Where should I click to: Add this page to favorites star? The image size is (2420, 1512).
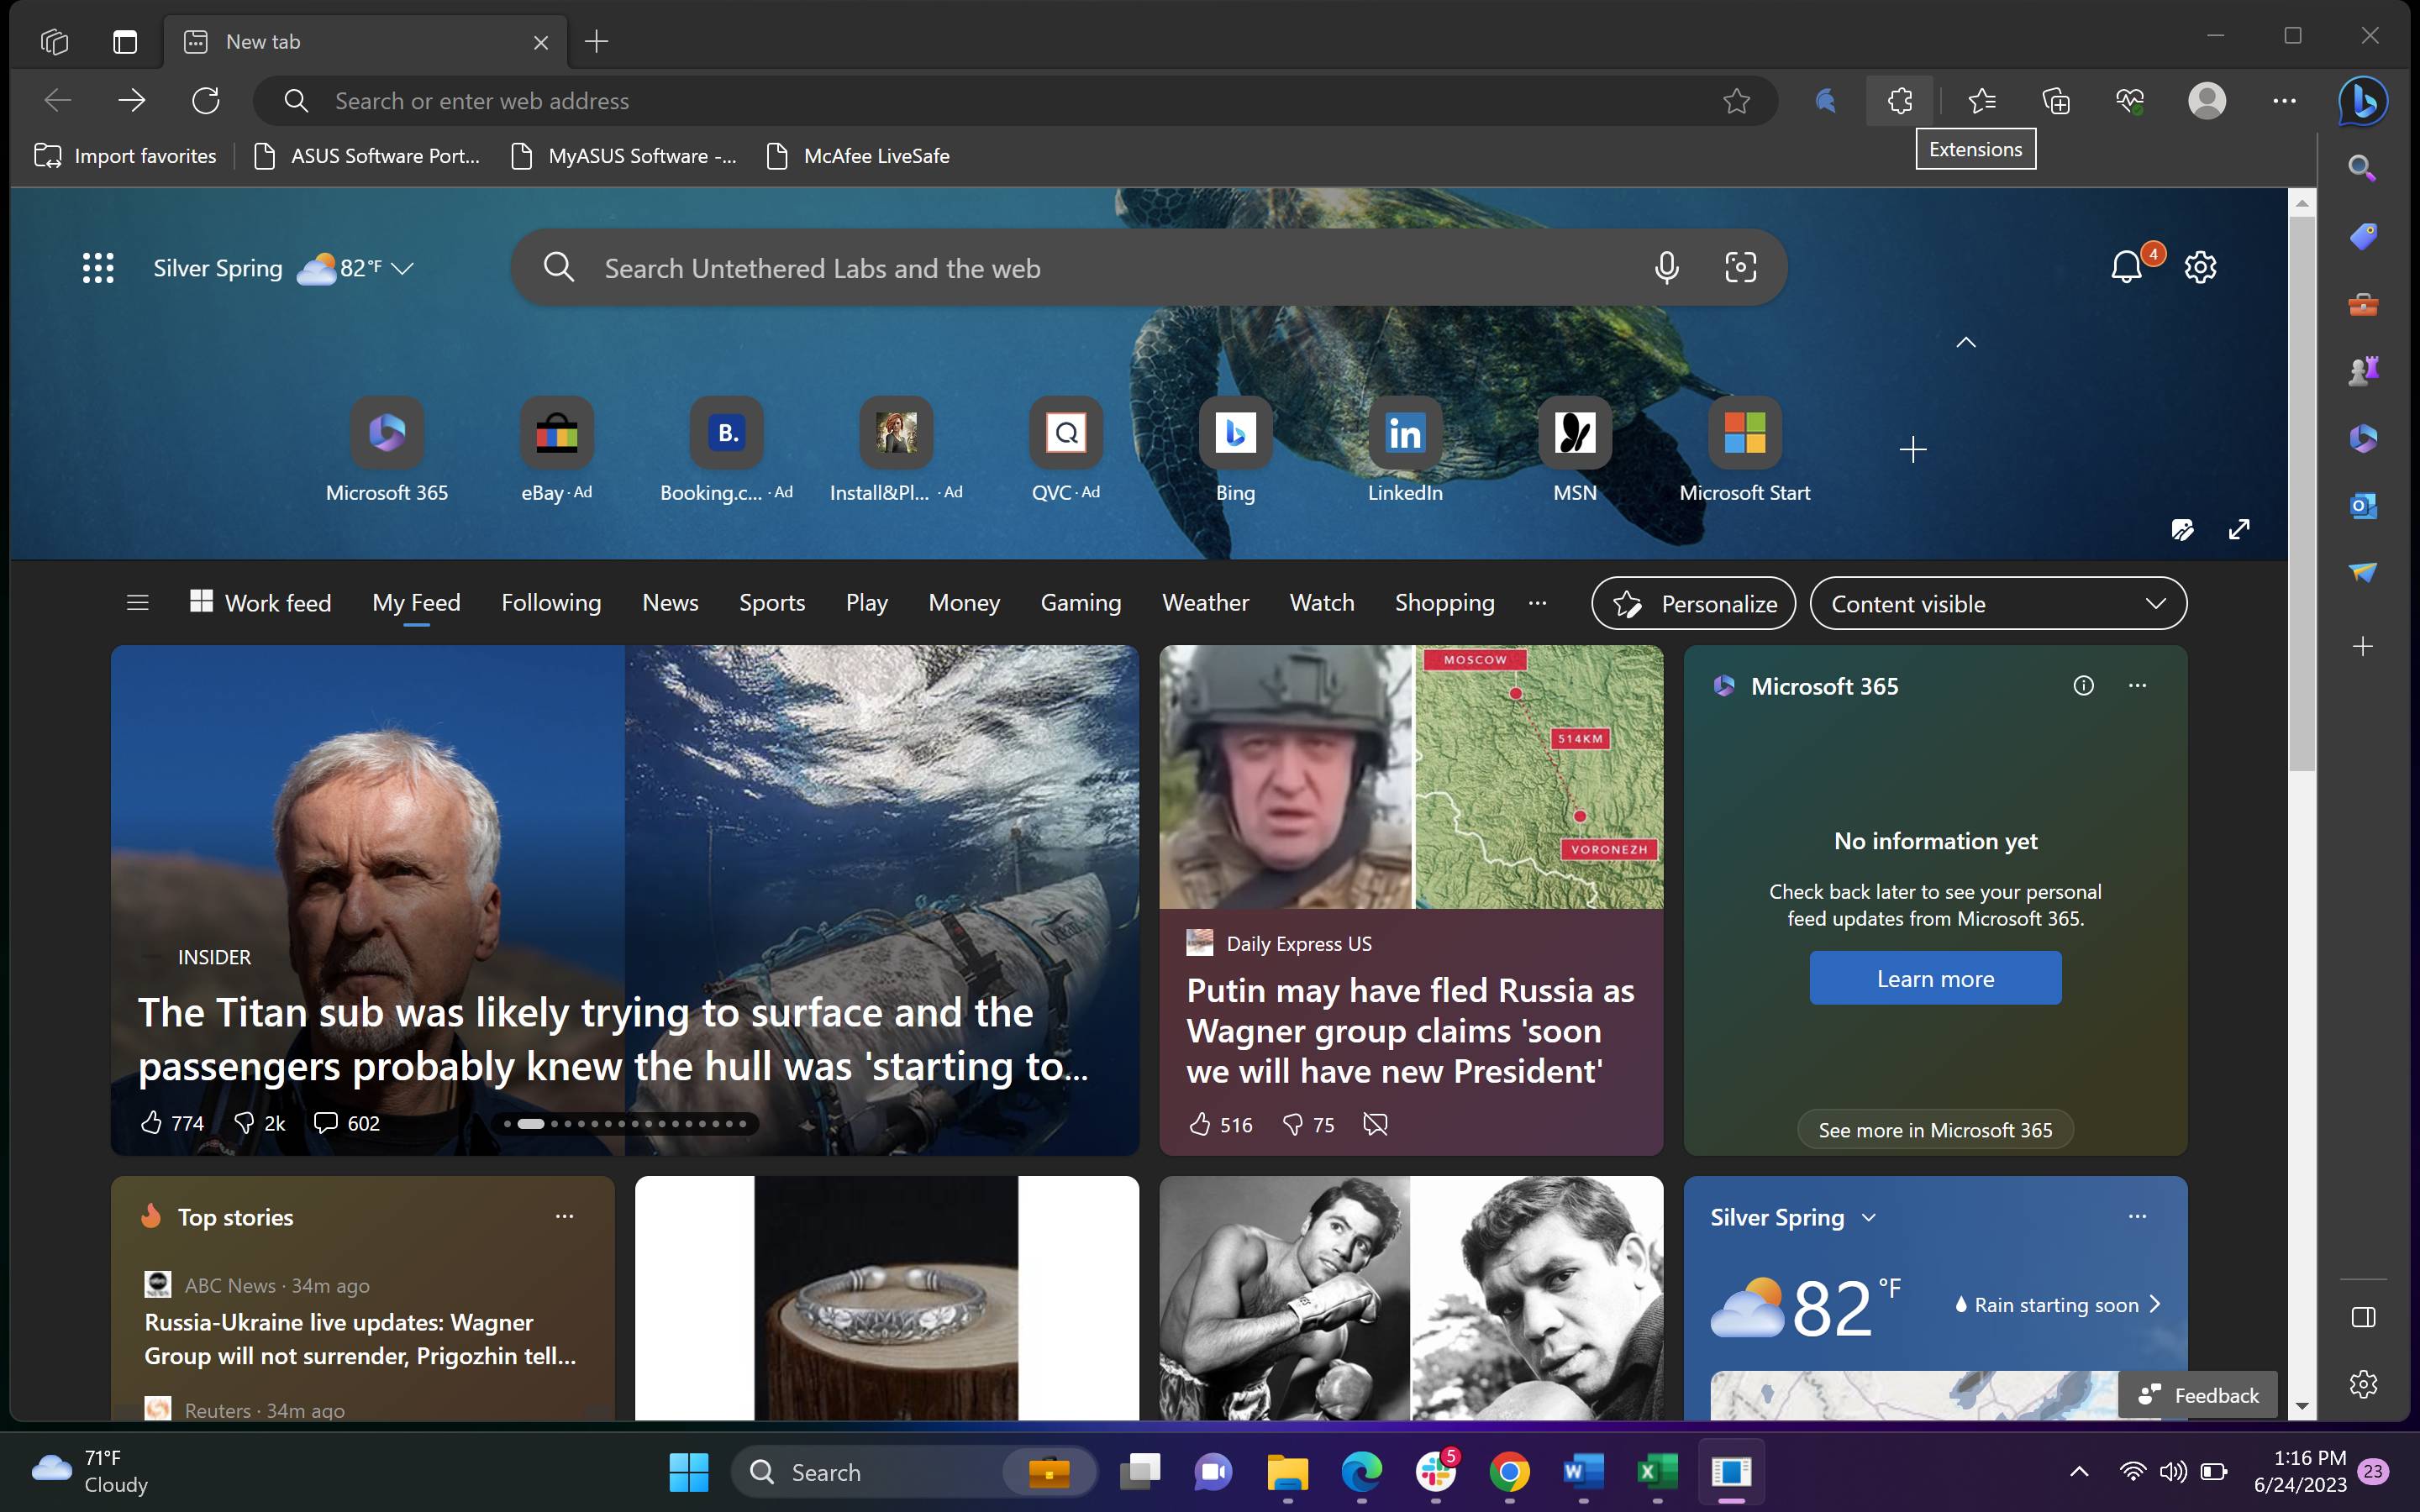(x=1736, y=101)
